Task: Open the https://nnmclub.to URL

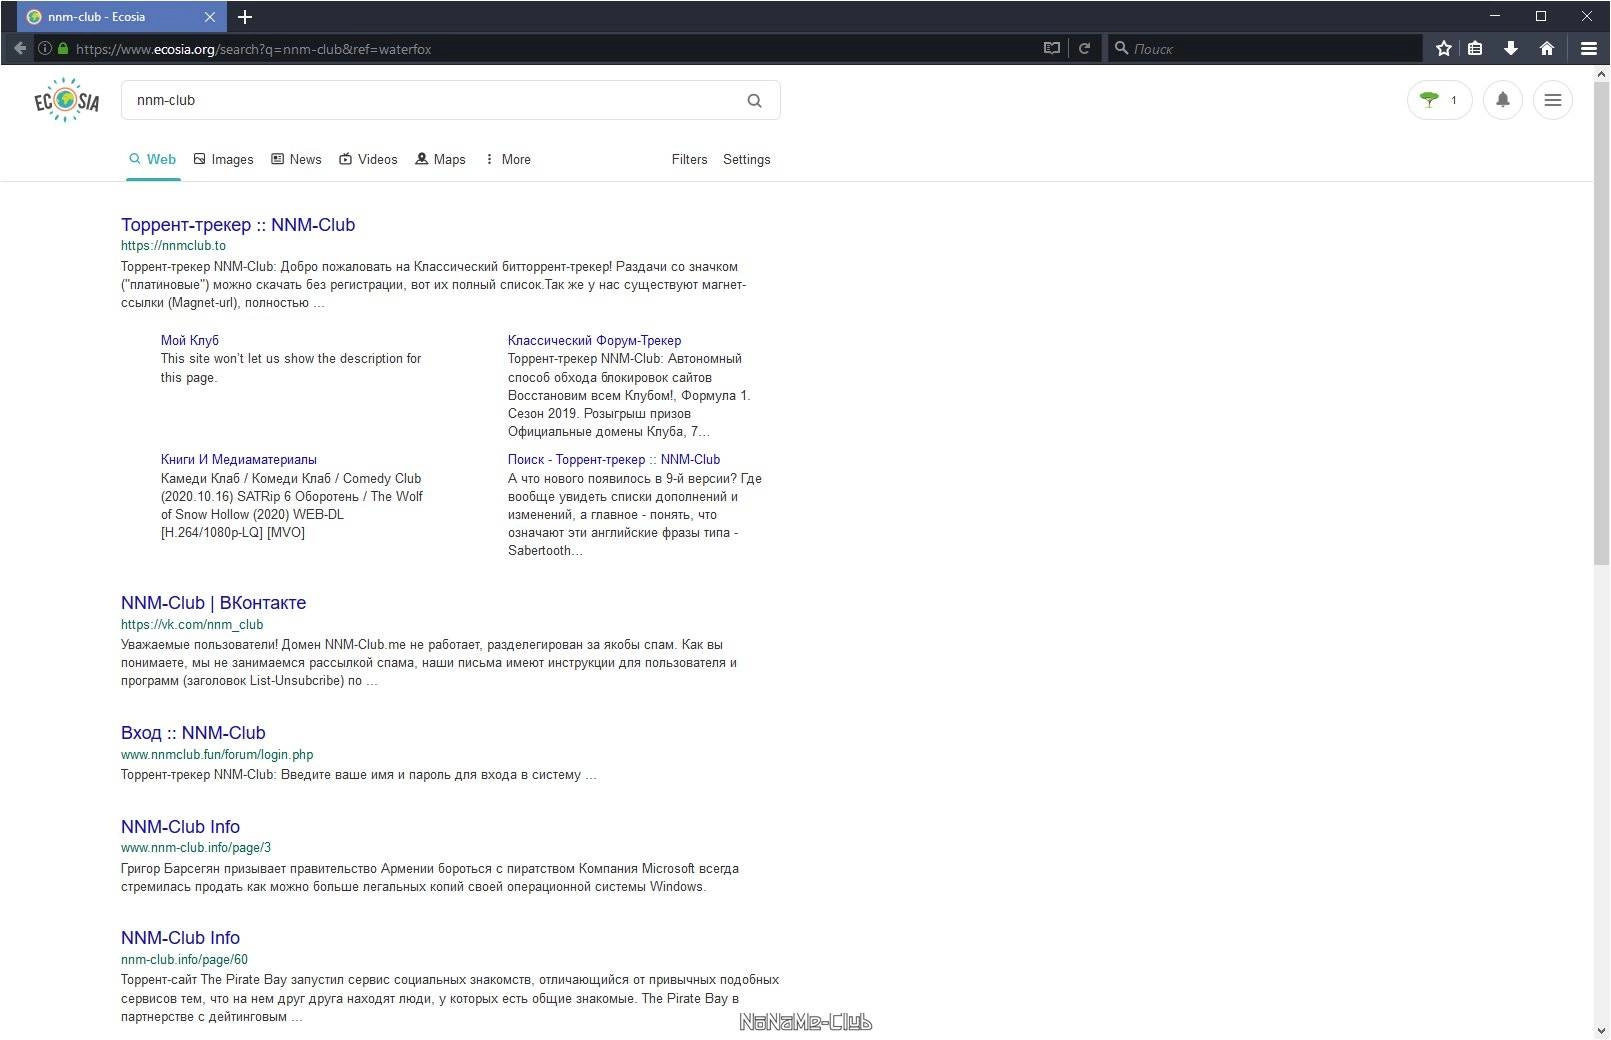Action: (x=173, y=245)
